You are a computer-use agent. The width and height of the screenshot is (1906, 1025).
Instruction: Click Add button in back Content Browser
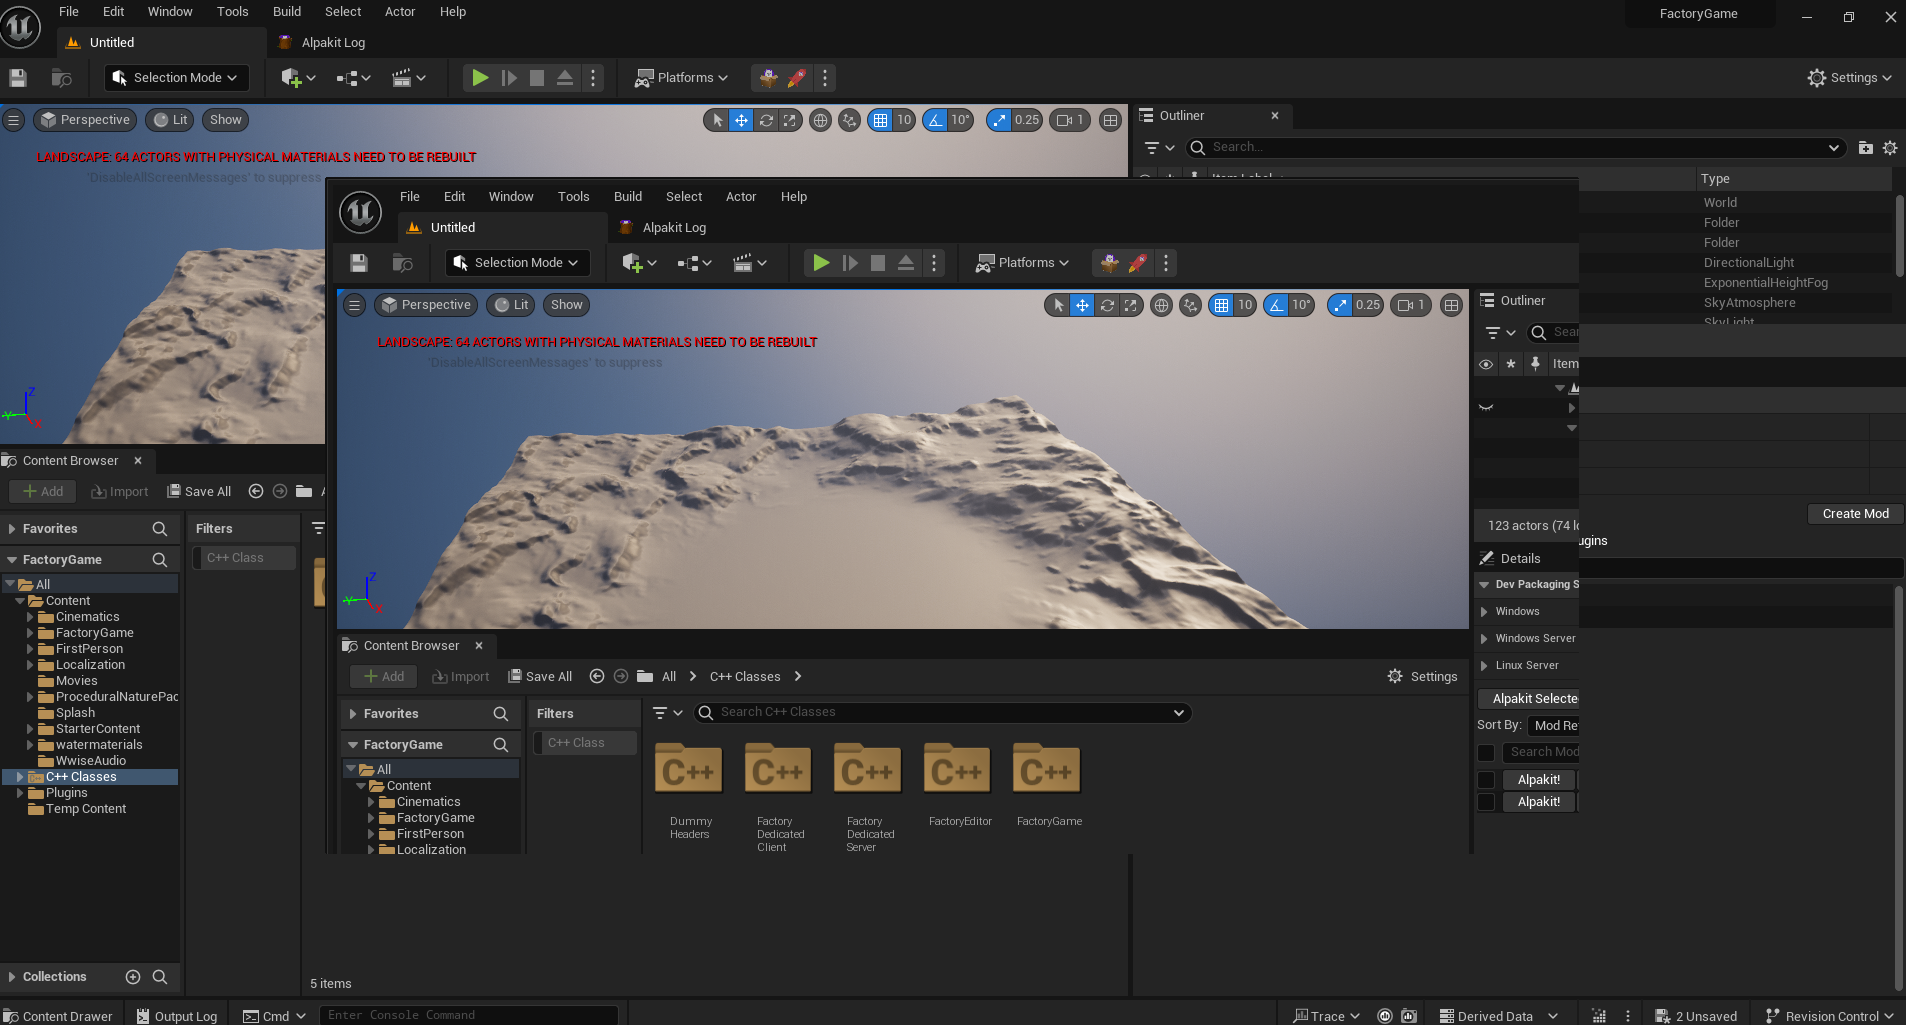[x=43, y=492]
